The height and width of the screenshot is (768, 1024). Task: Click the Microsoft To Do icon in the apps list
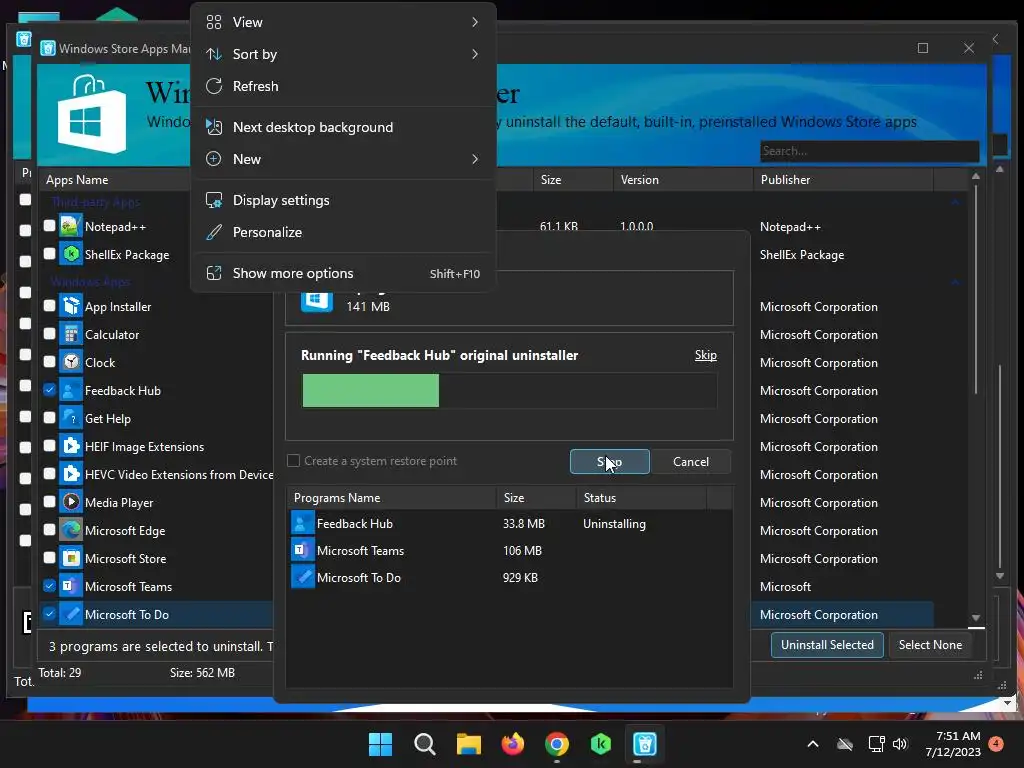[71, 614]
